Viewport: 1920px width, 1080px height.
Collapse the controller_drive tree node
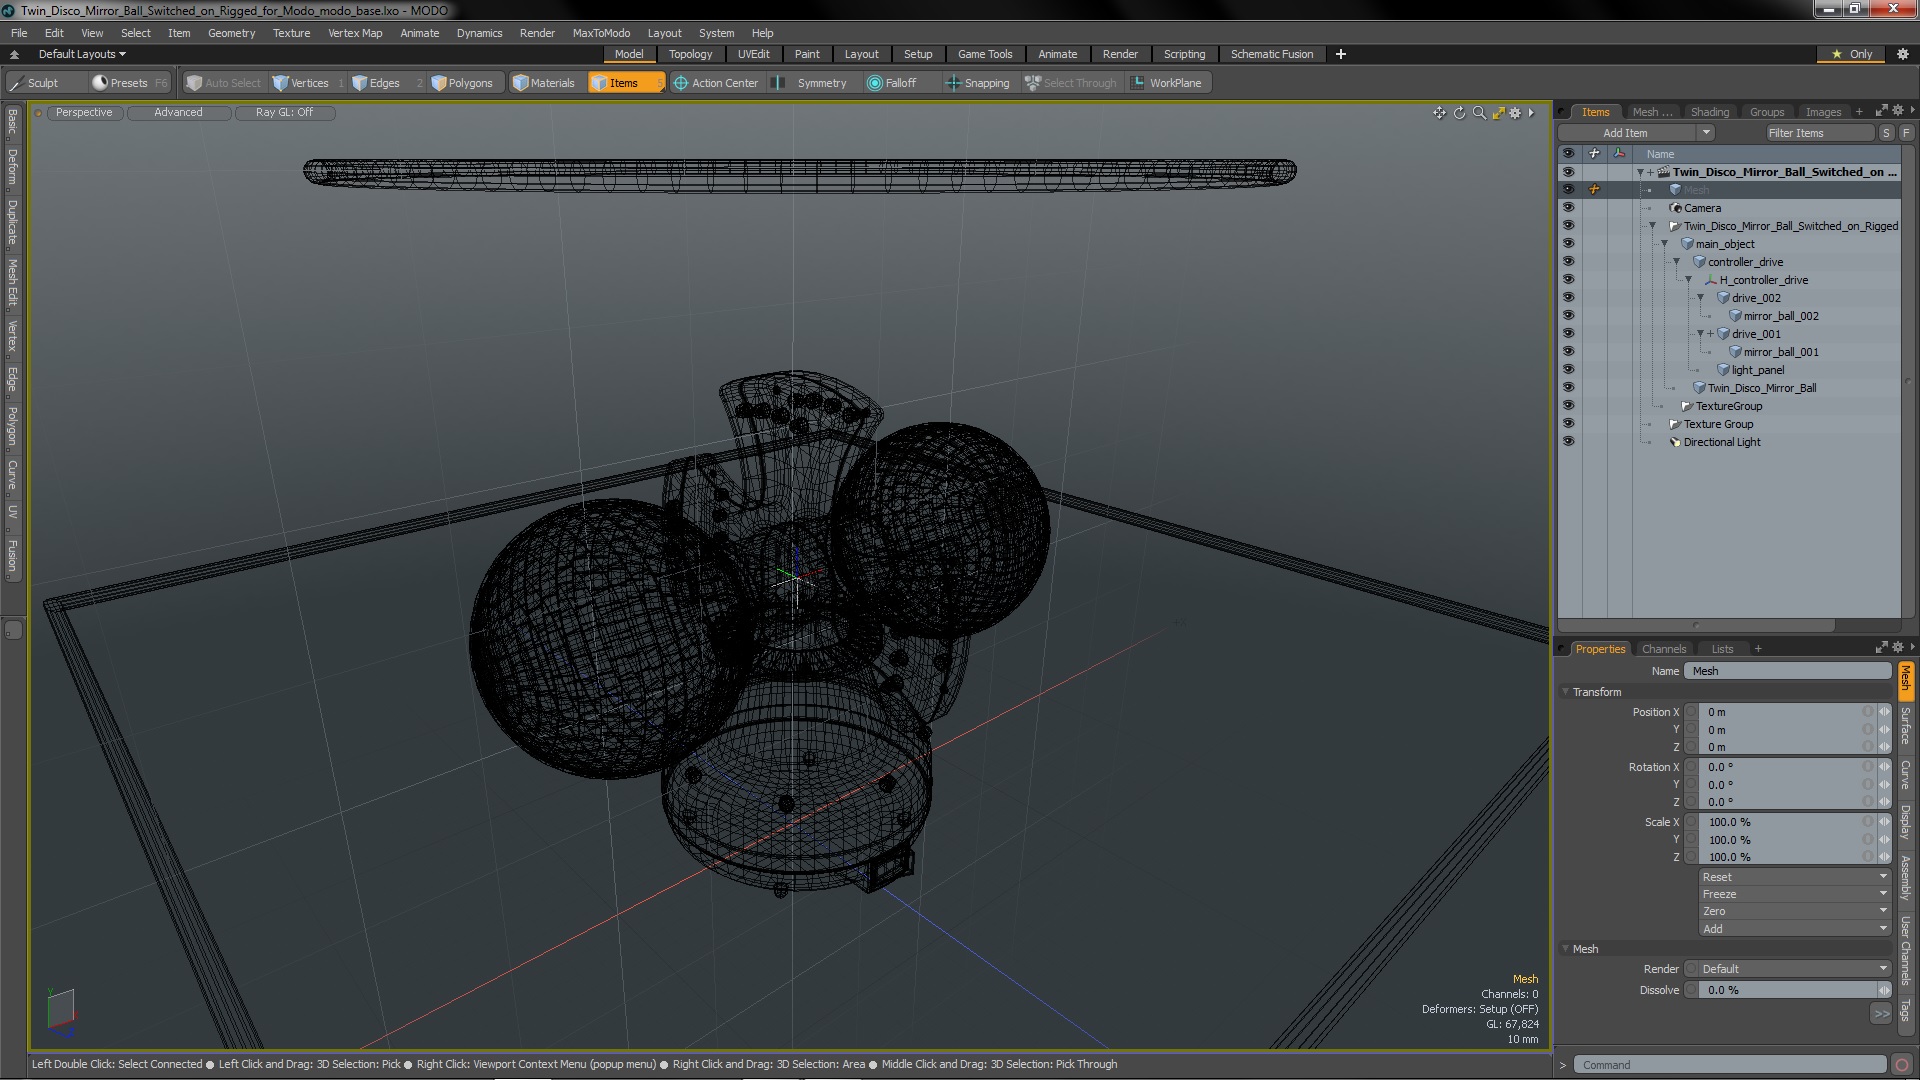tap(1677, 262)
